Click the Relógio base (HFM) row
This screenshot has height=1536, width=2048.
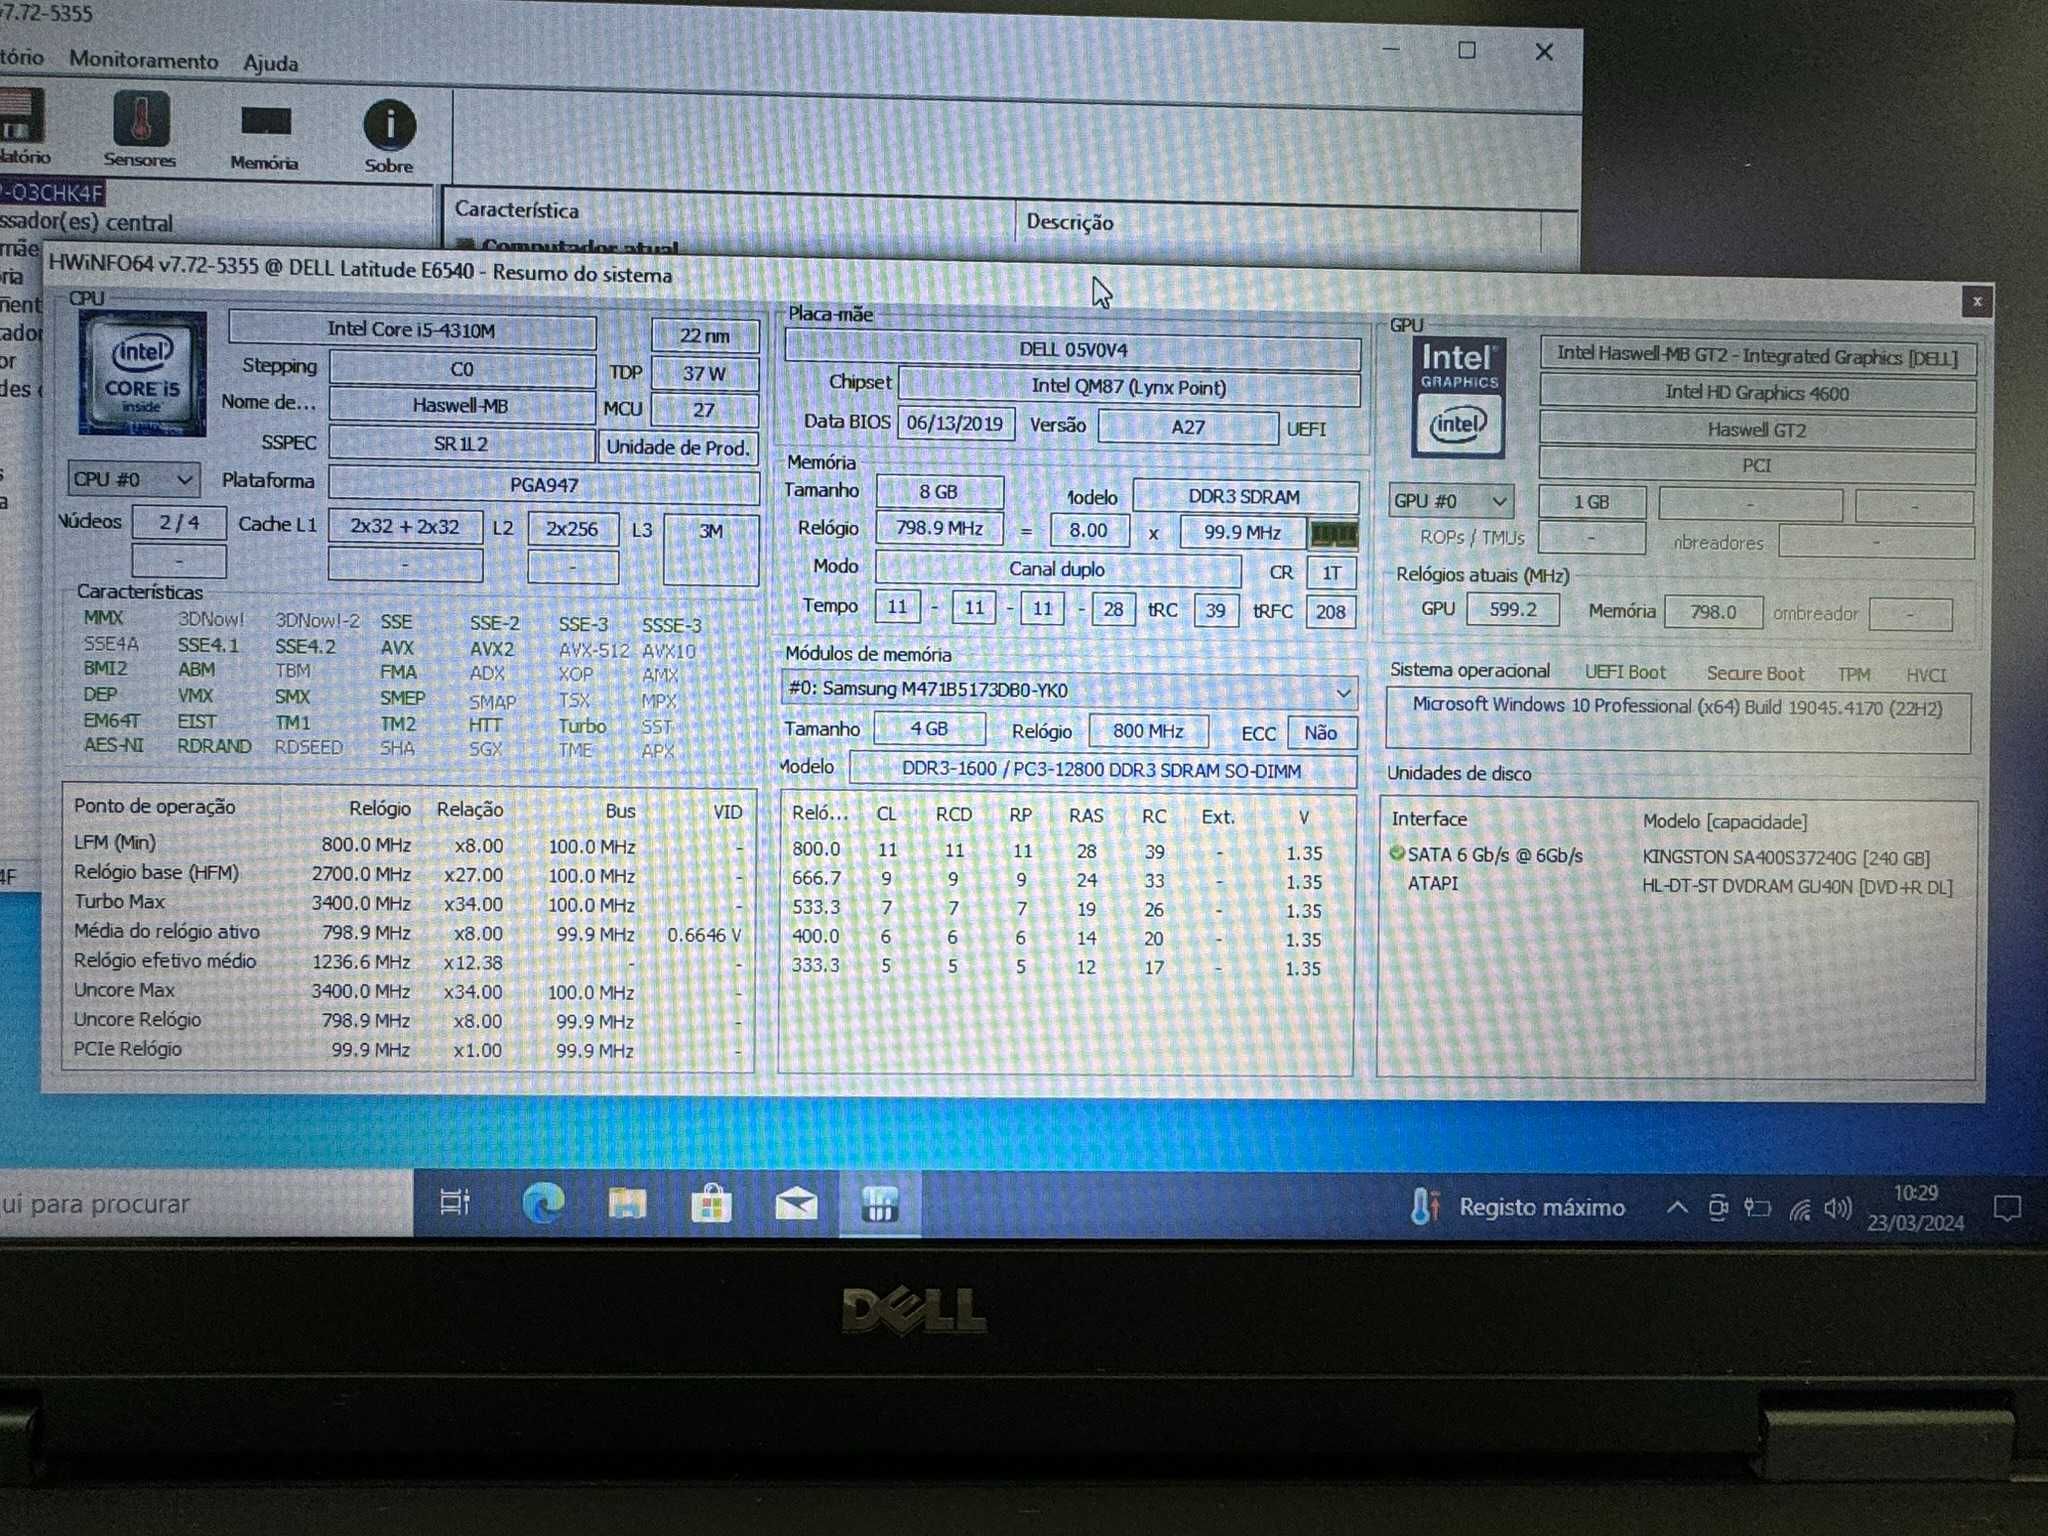pos(408,874)
